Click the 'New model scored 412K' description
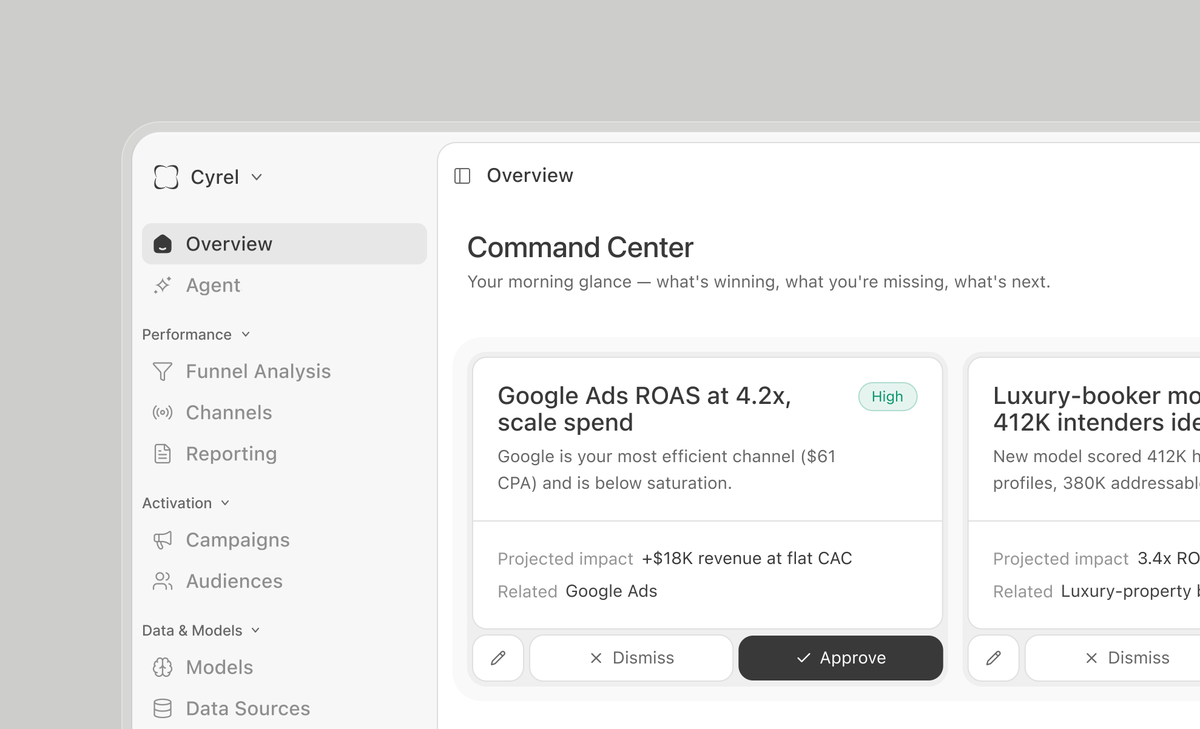This screenshot has height=729, width=1200. pos(1096,470)
